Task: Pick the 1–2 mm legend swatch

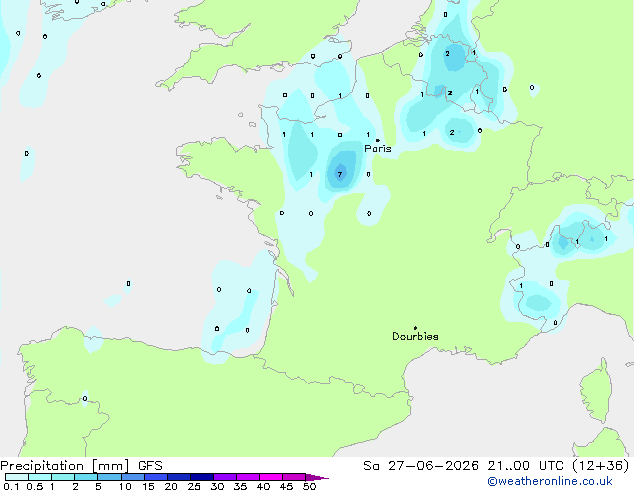Action: pyautogui.click(x=63, y=477)
